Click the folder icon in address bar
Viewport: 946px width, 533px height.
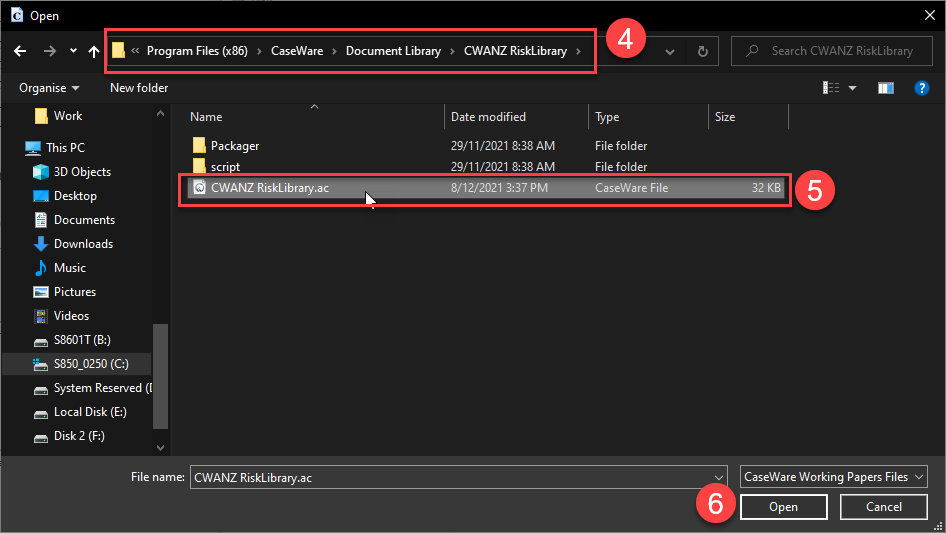(x=118, y=51)
